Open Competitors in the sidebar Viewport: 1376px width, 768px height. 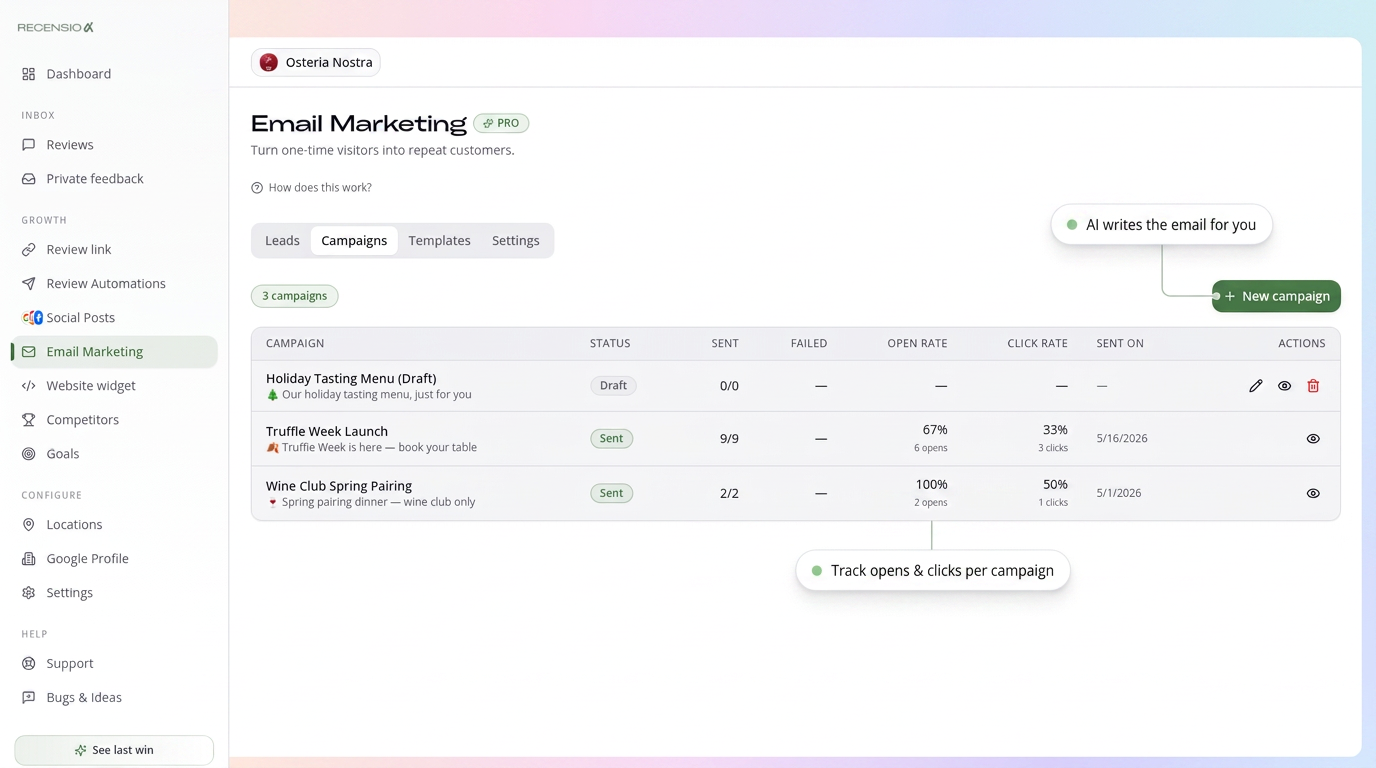click(x=114, y=420)
